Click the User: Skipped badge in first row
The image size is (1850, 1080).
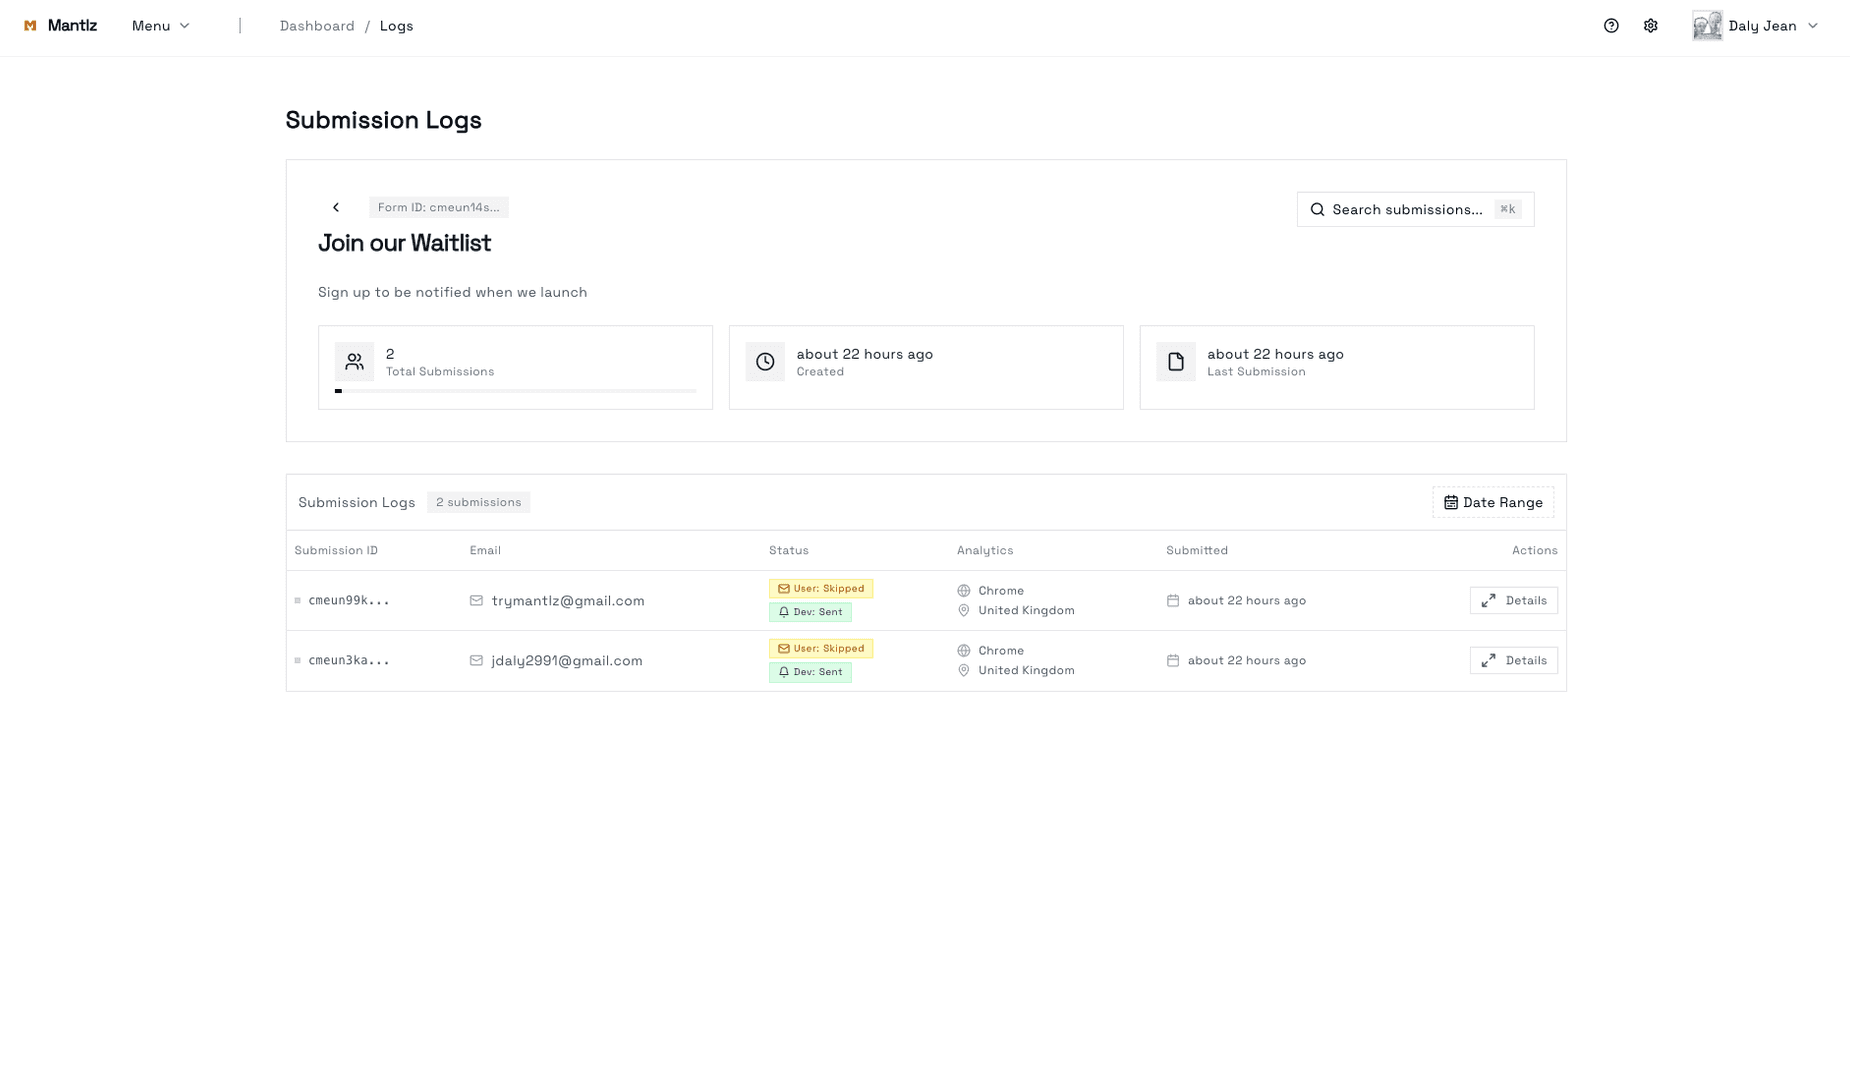[821, 589]
